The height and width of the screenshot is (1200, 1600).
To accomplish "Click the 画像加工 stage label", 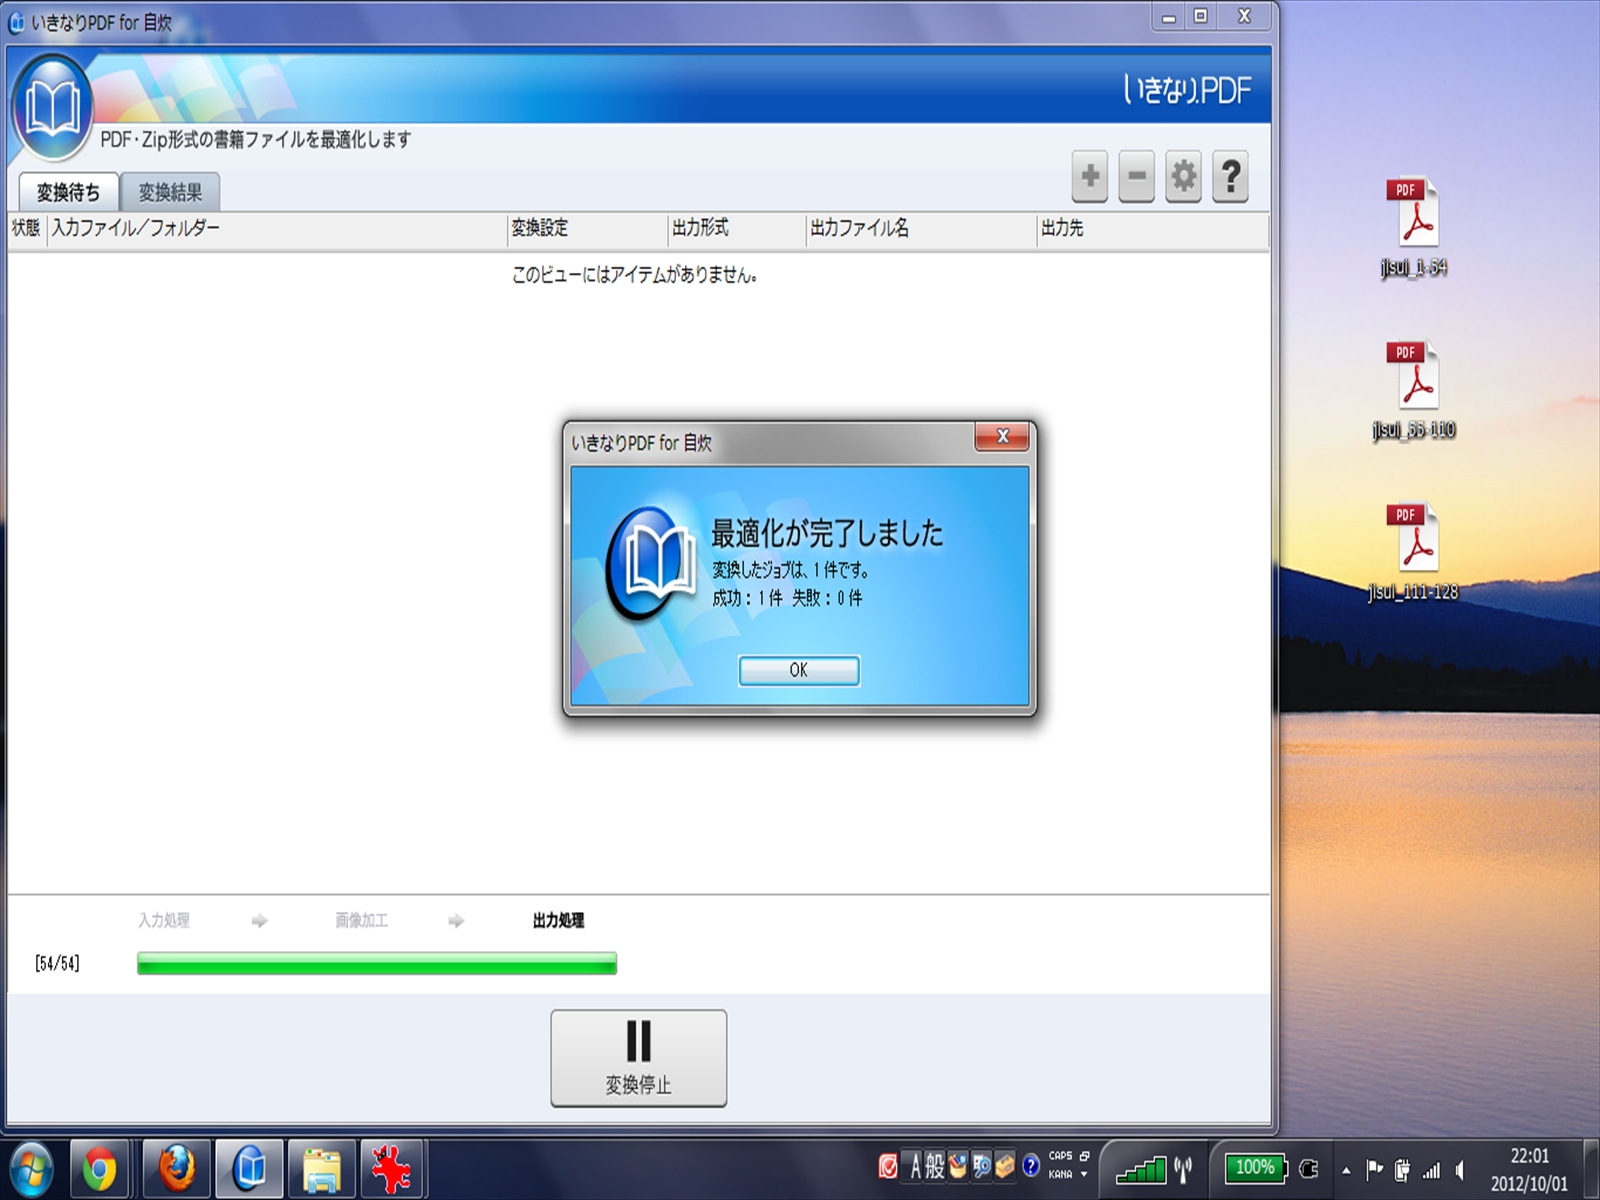I will coord(361,920).
